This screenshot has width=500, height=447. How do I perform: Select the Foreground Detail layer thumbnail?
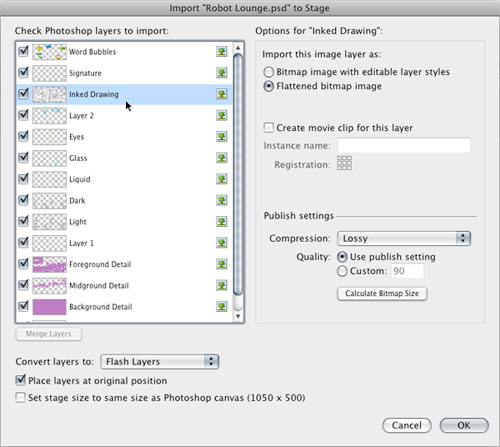click(49, 265)
